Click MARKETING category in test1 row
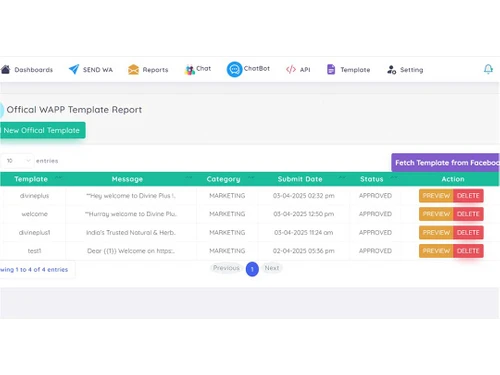Viewport: 500px width, 375px height. (227, 251)
